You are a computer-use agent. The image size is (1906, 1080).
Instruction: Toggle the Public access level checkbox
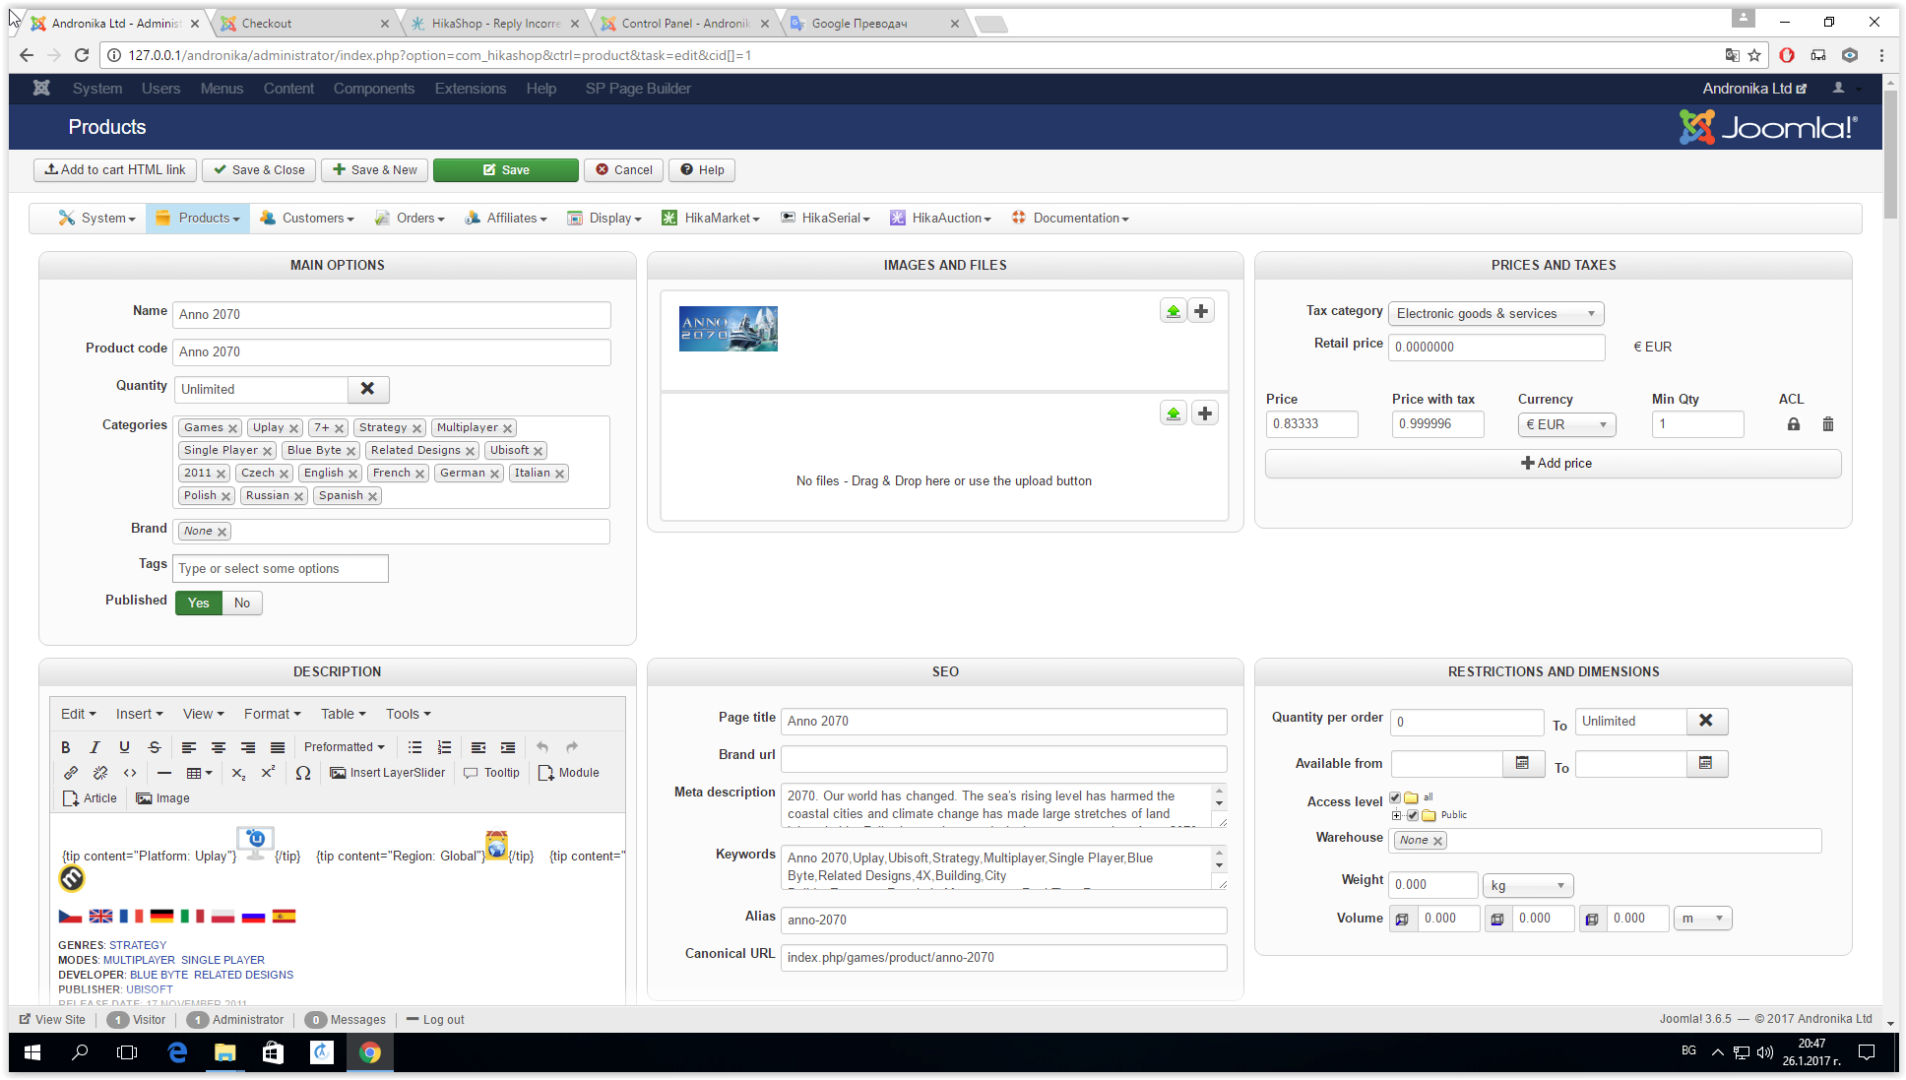click(x=1412, y=815)
